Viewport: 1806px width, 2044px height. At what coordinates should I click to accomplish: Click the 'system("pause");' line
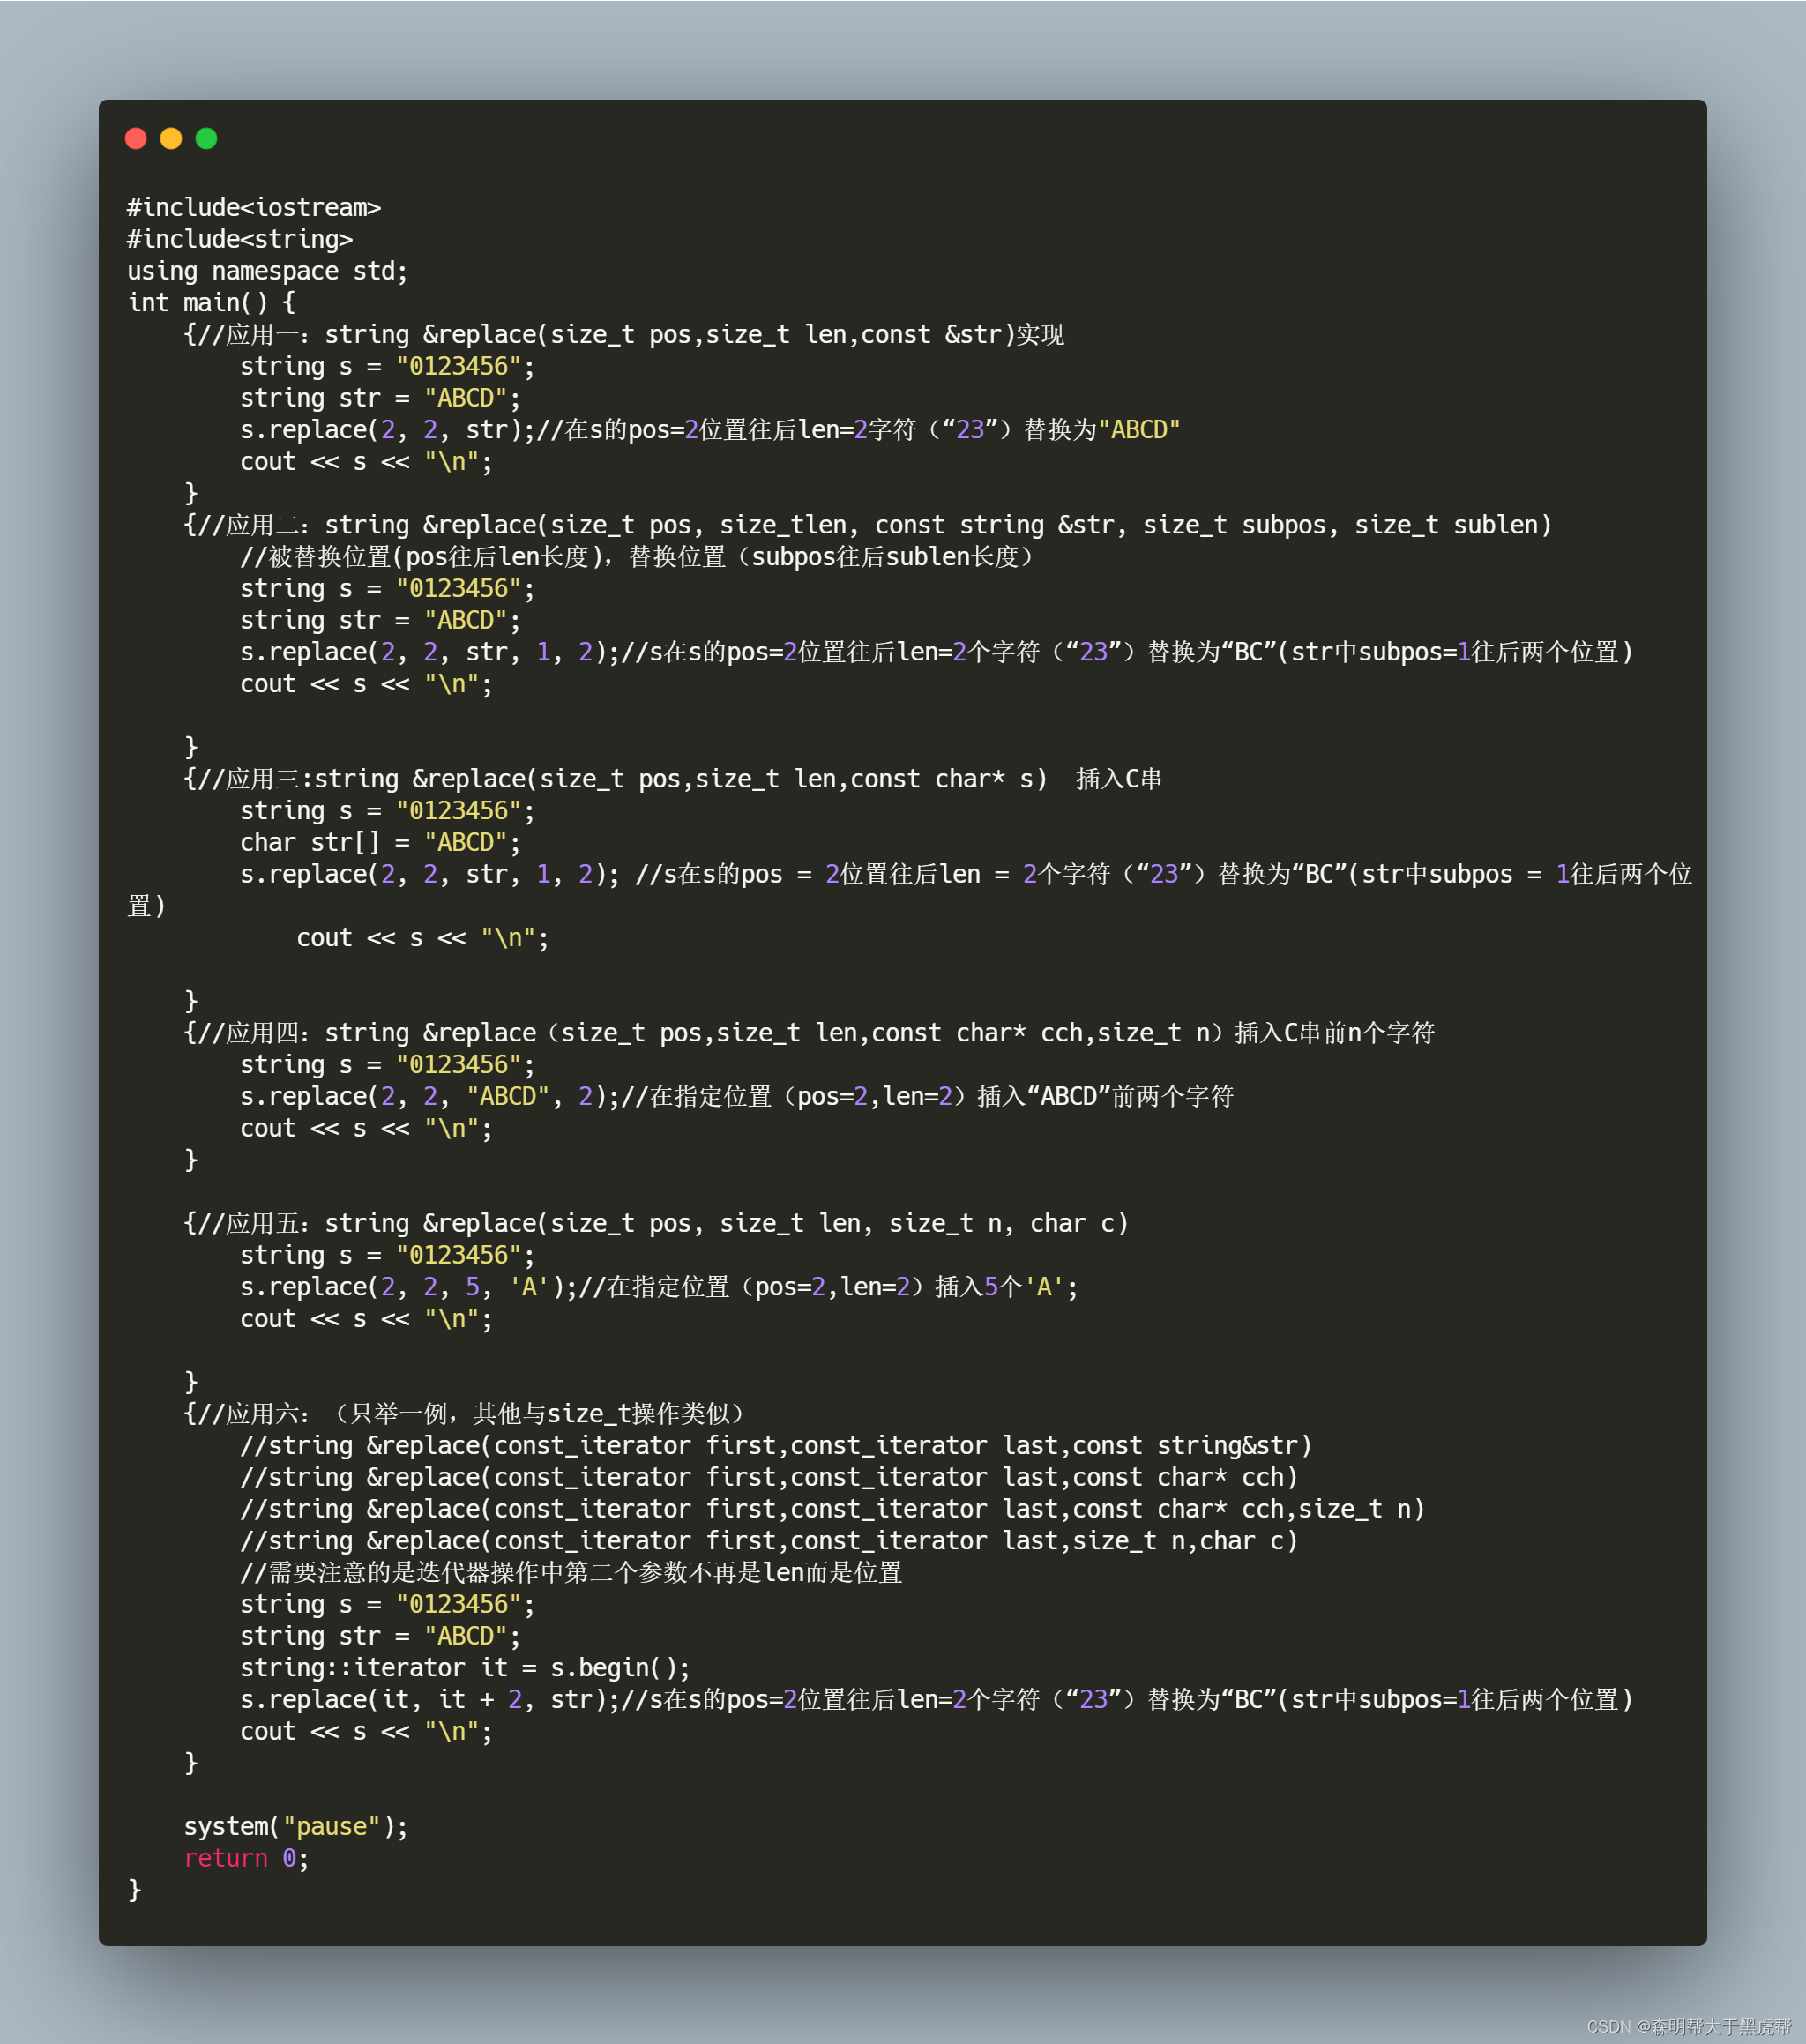click(x=296, y=1827)
